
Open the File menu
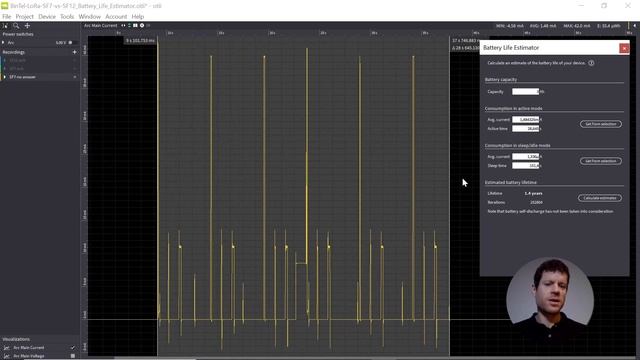click(x=7, y=16)
